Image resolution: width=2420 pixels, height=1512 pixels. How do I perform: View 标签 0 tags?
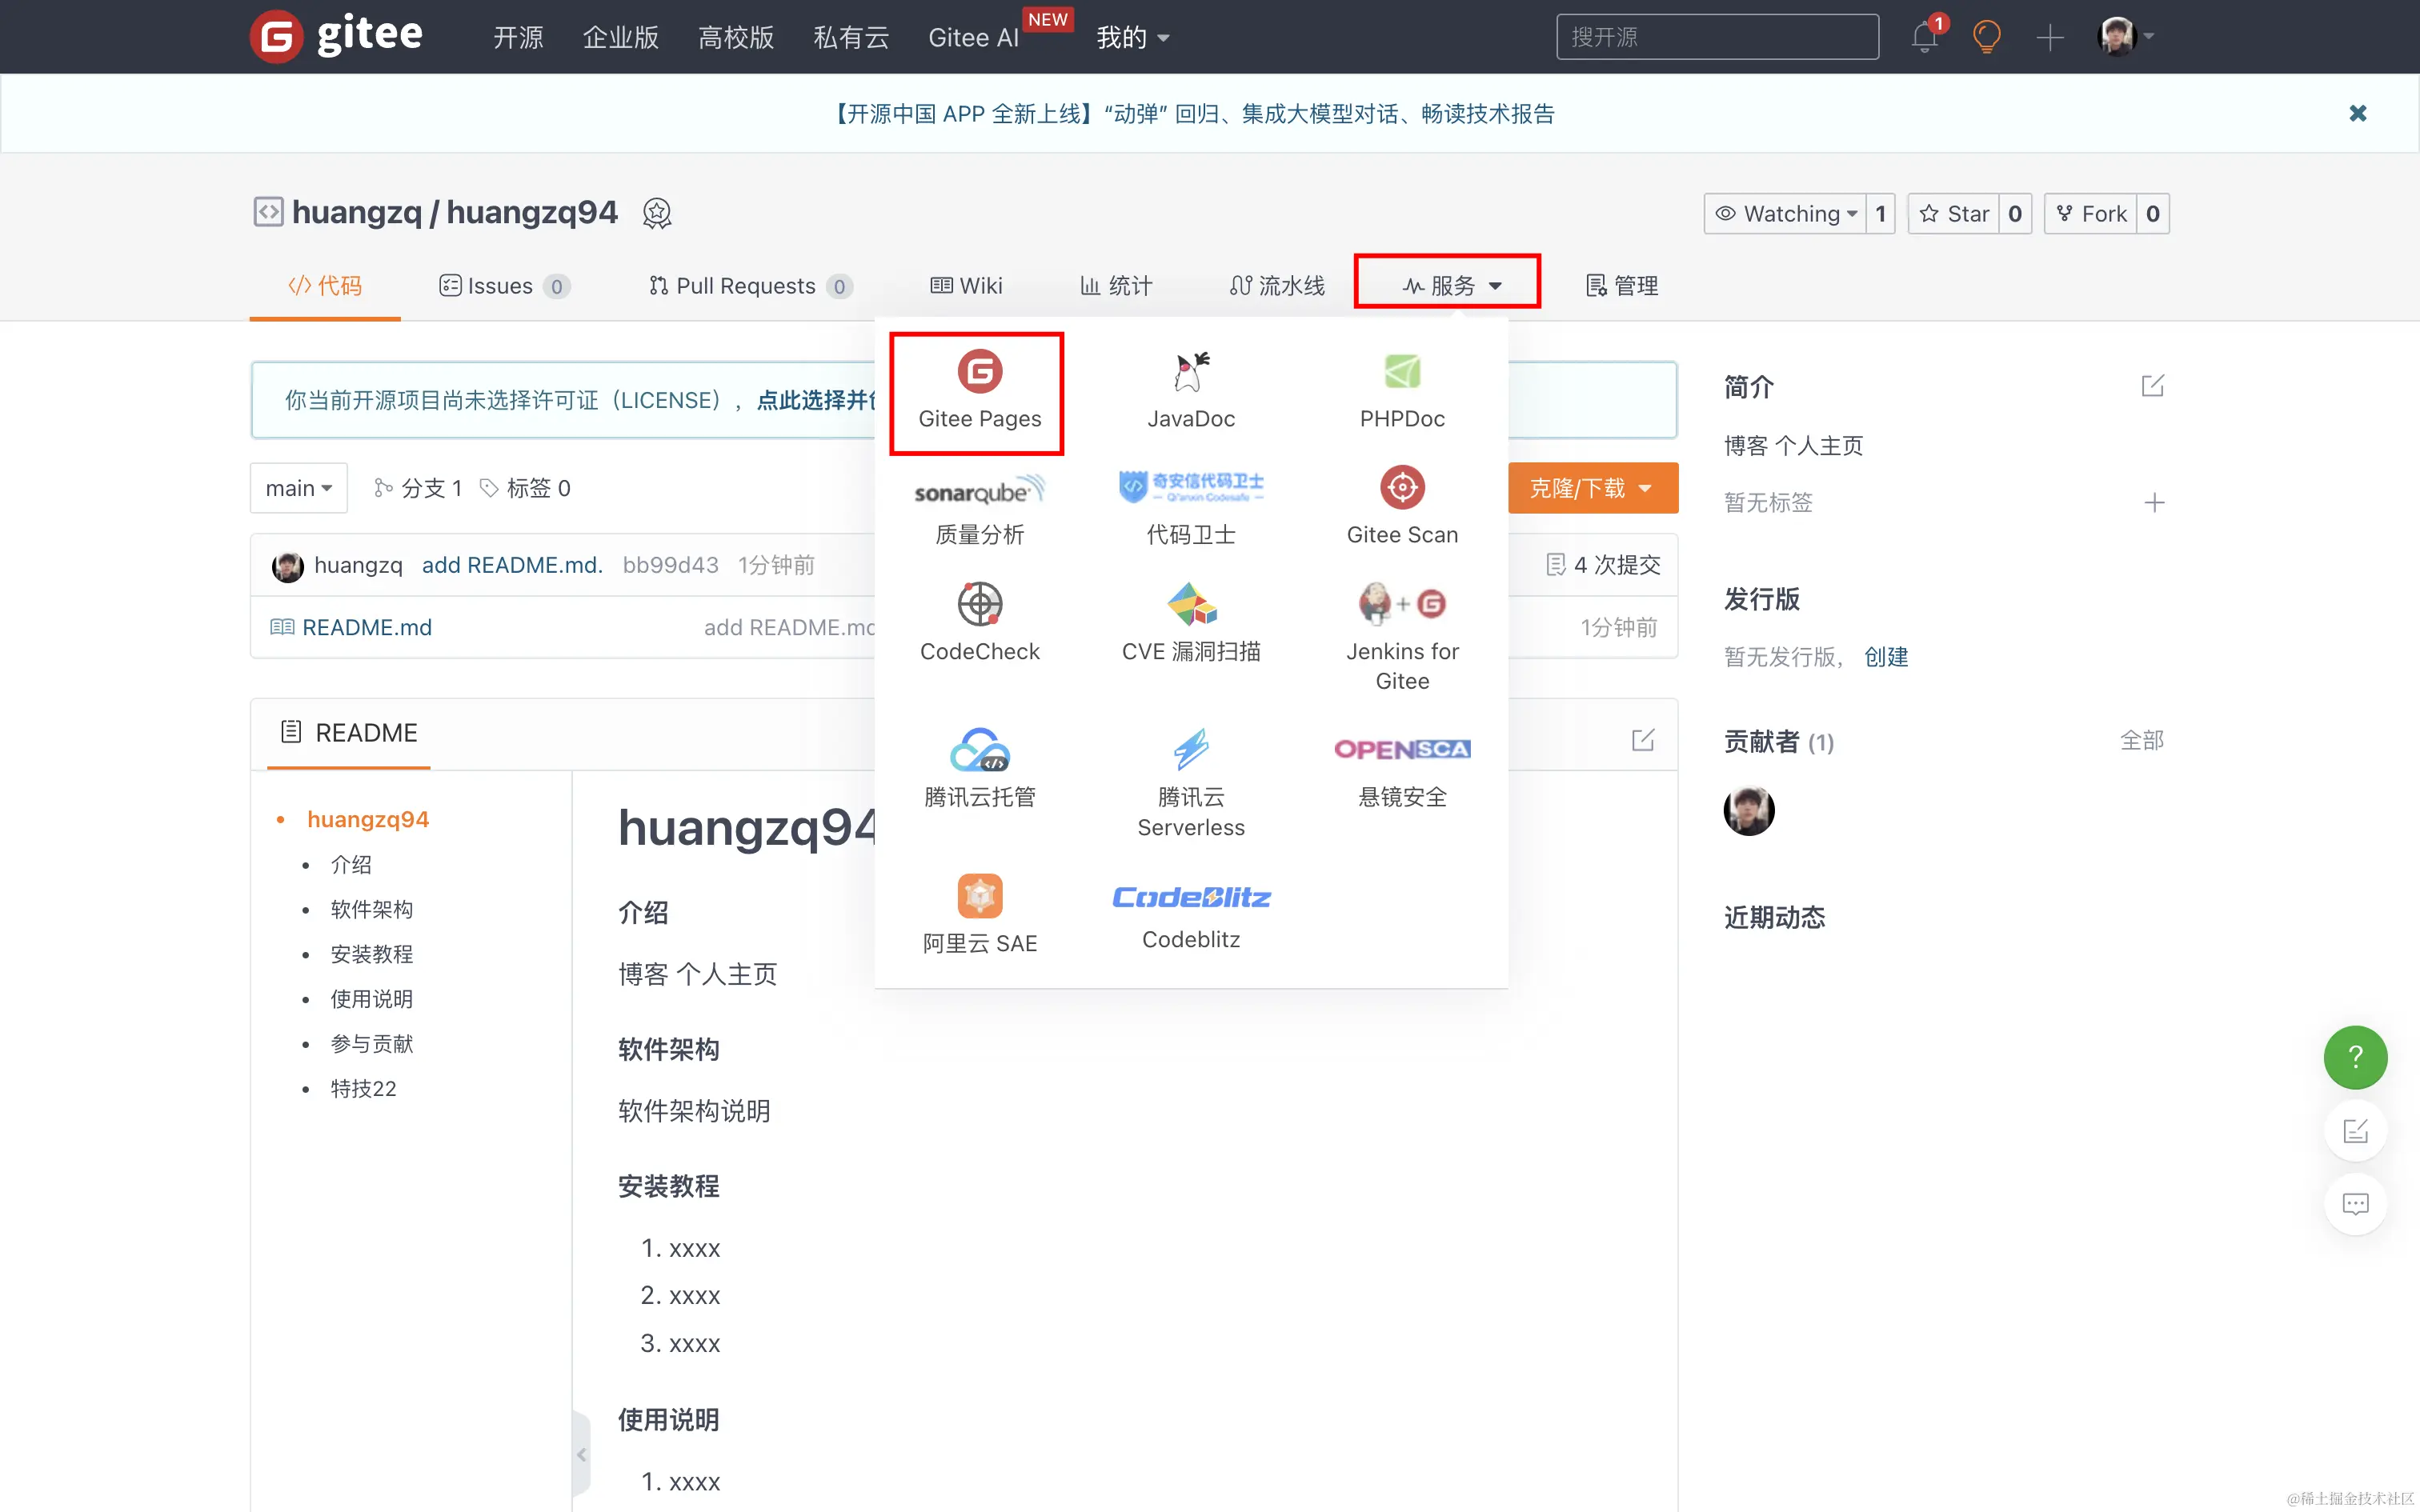point(525,488)
